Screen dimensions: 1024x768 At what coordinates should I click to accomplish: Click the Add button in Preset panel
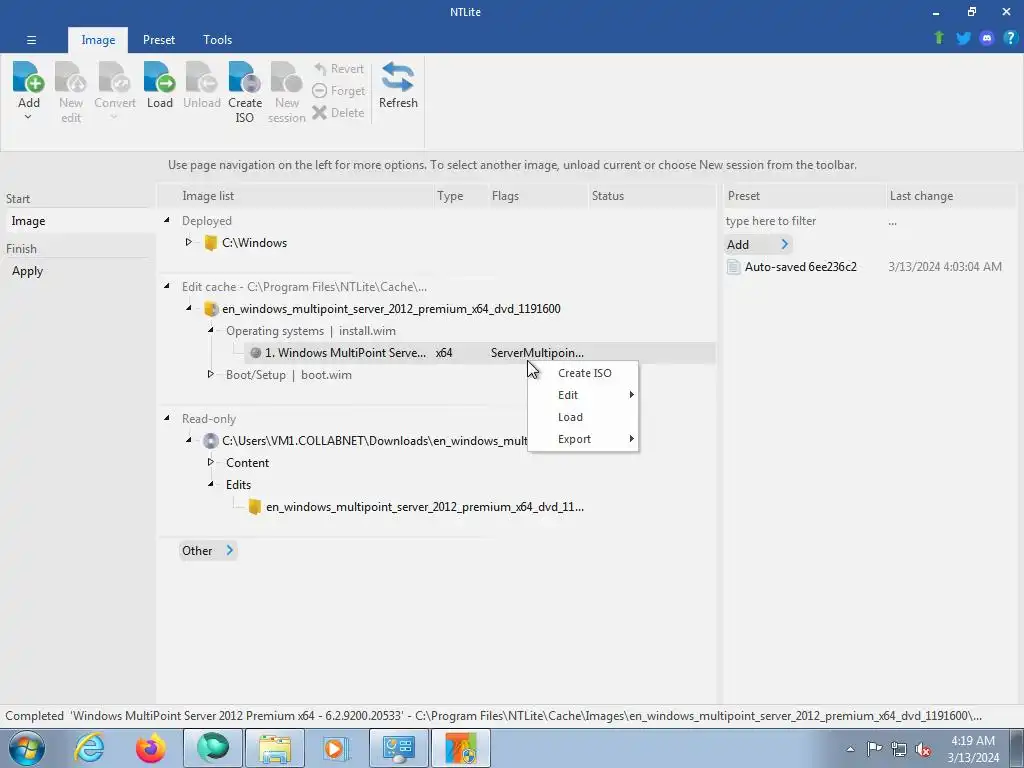click(x=758, y=244)
